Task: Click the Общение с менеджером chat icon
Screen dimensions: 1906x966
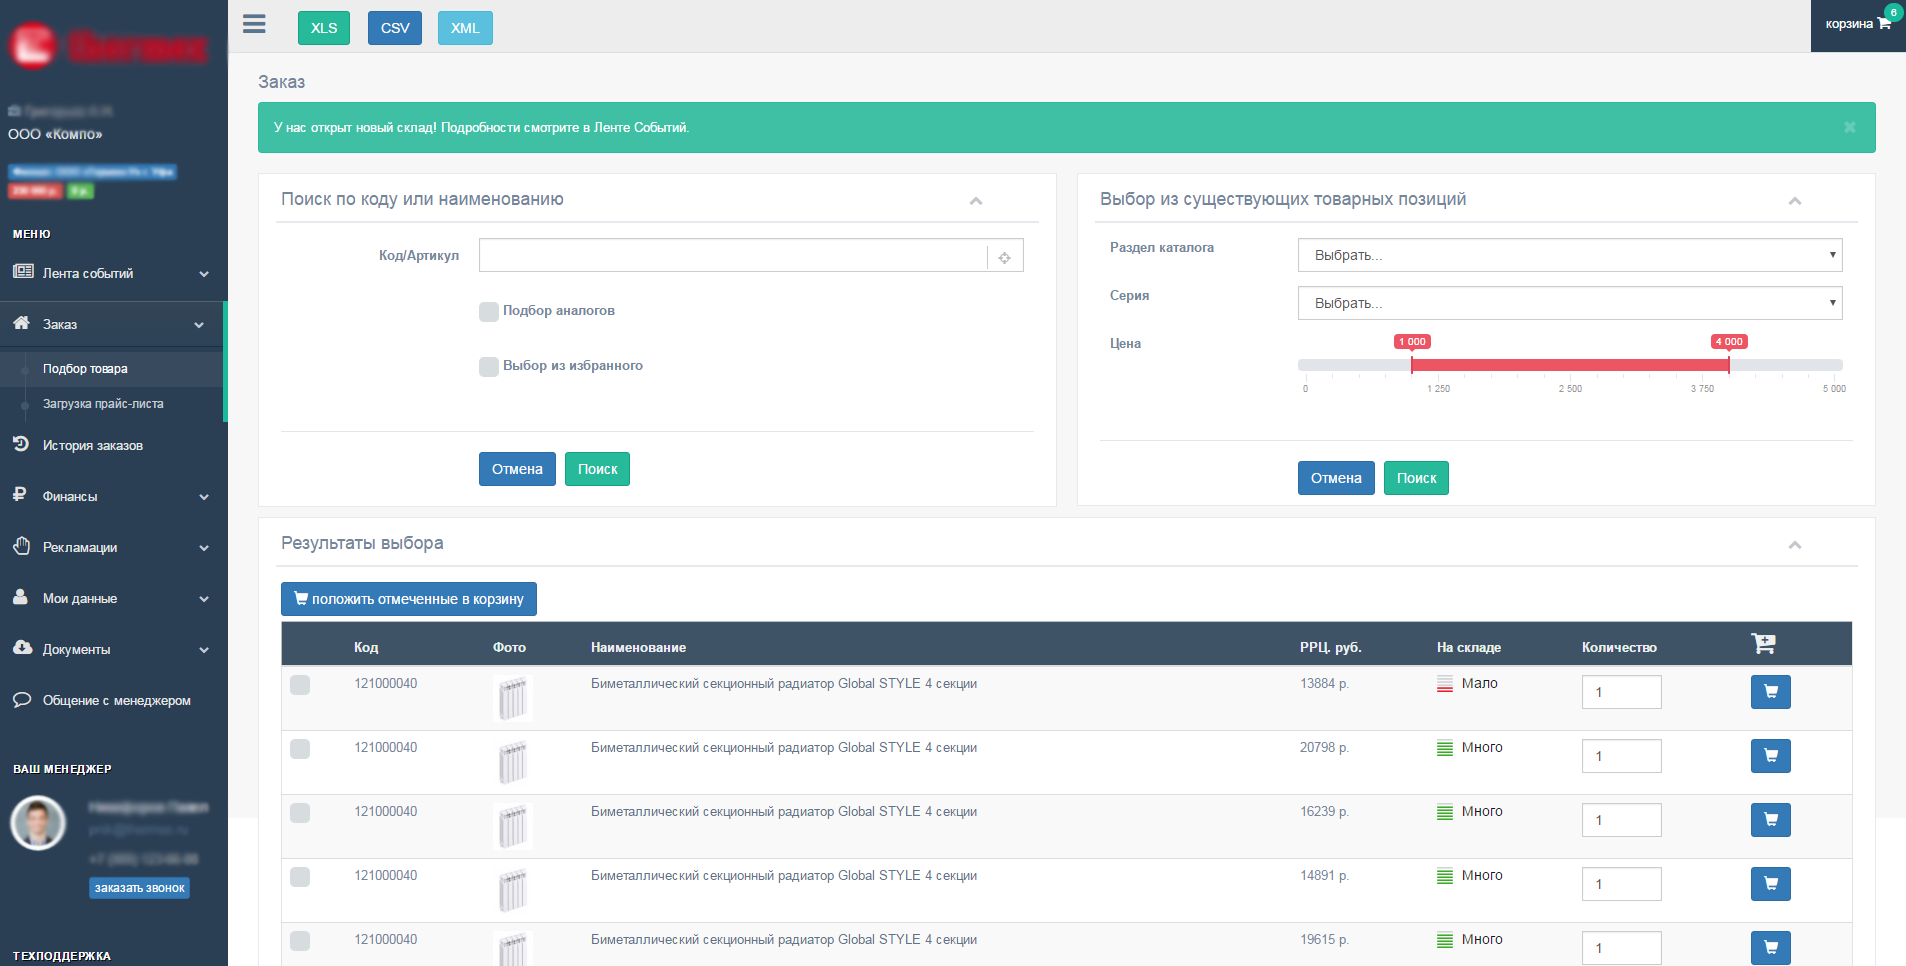Action: 22,700
